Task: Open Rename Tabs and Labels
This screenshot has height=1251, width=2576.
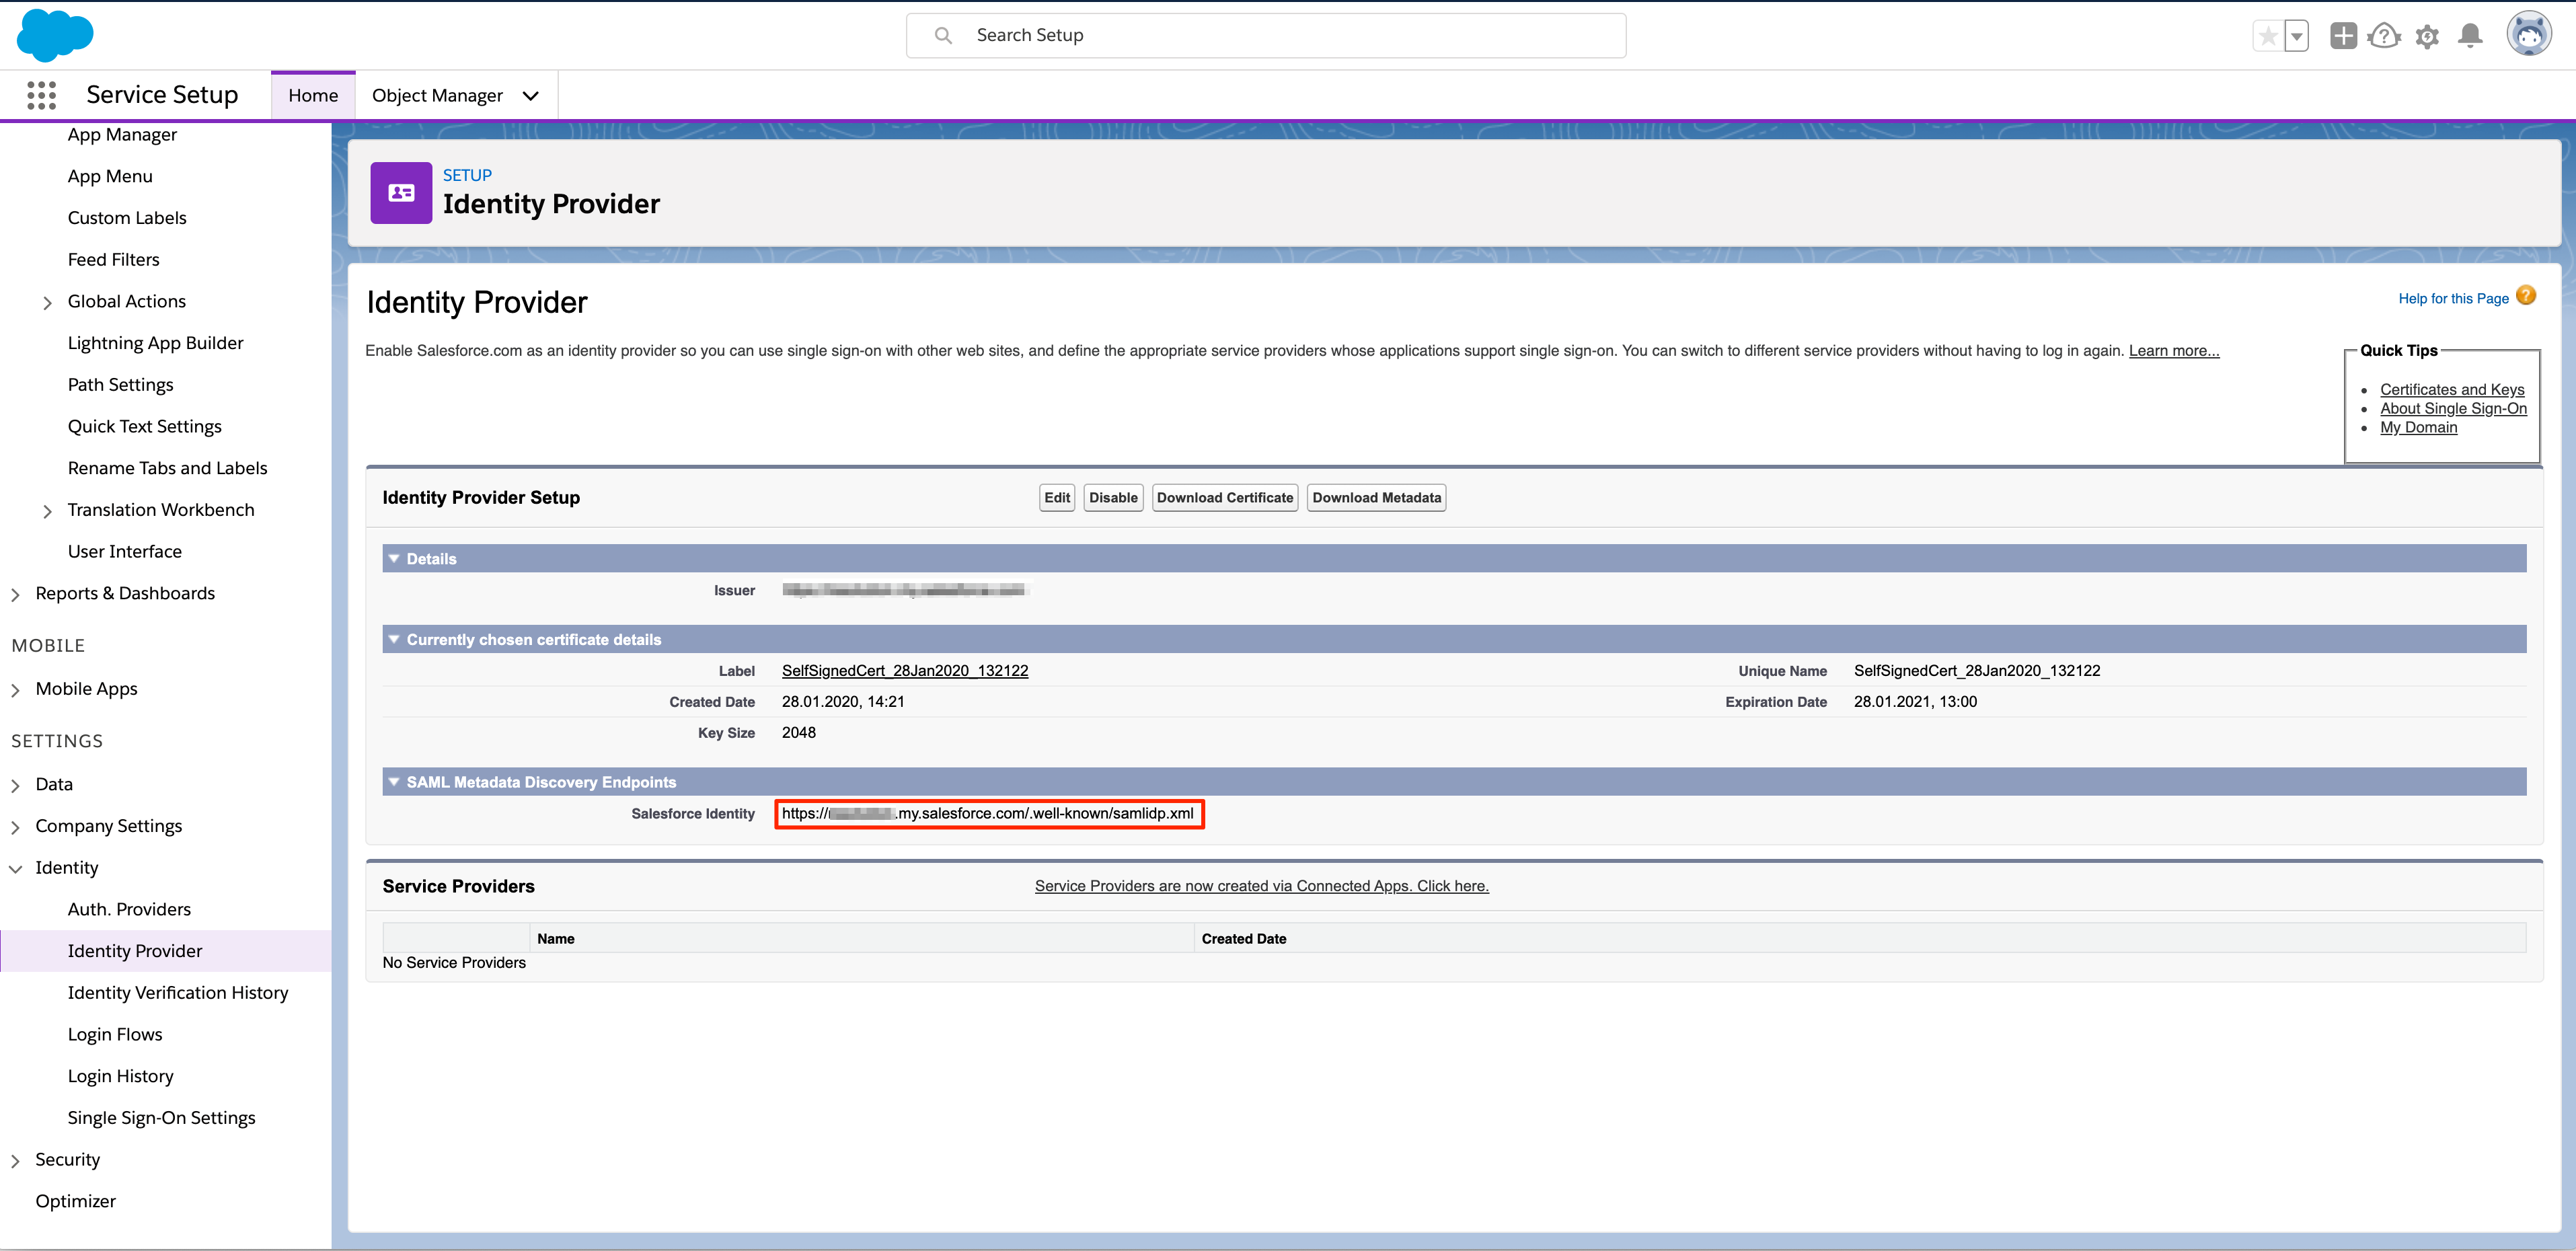Action: pyautogui.click(x=168, y=468)
